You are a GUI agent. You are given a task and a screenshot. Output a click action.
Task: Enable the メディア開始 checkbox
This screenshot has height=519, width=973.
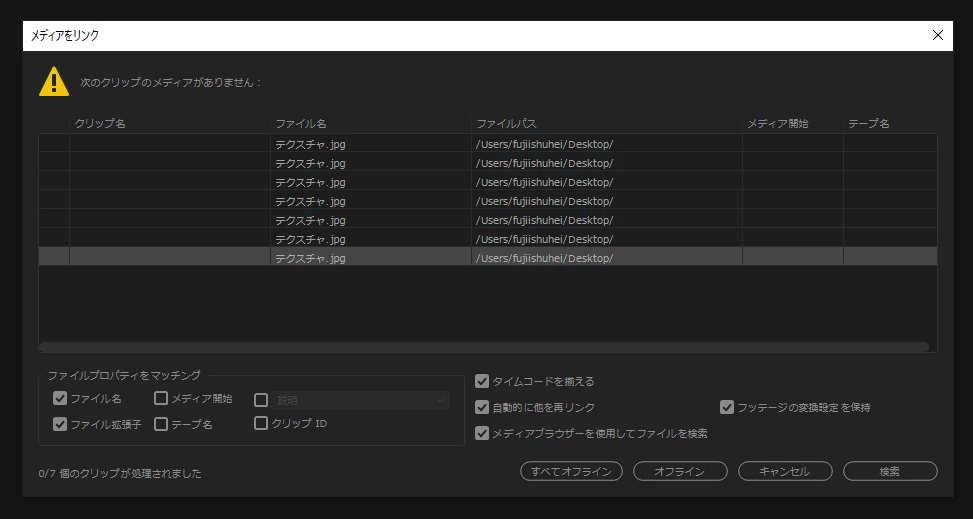point(161,398)
